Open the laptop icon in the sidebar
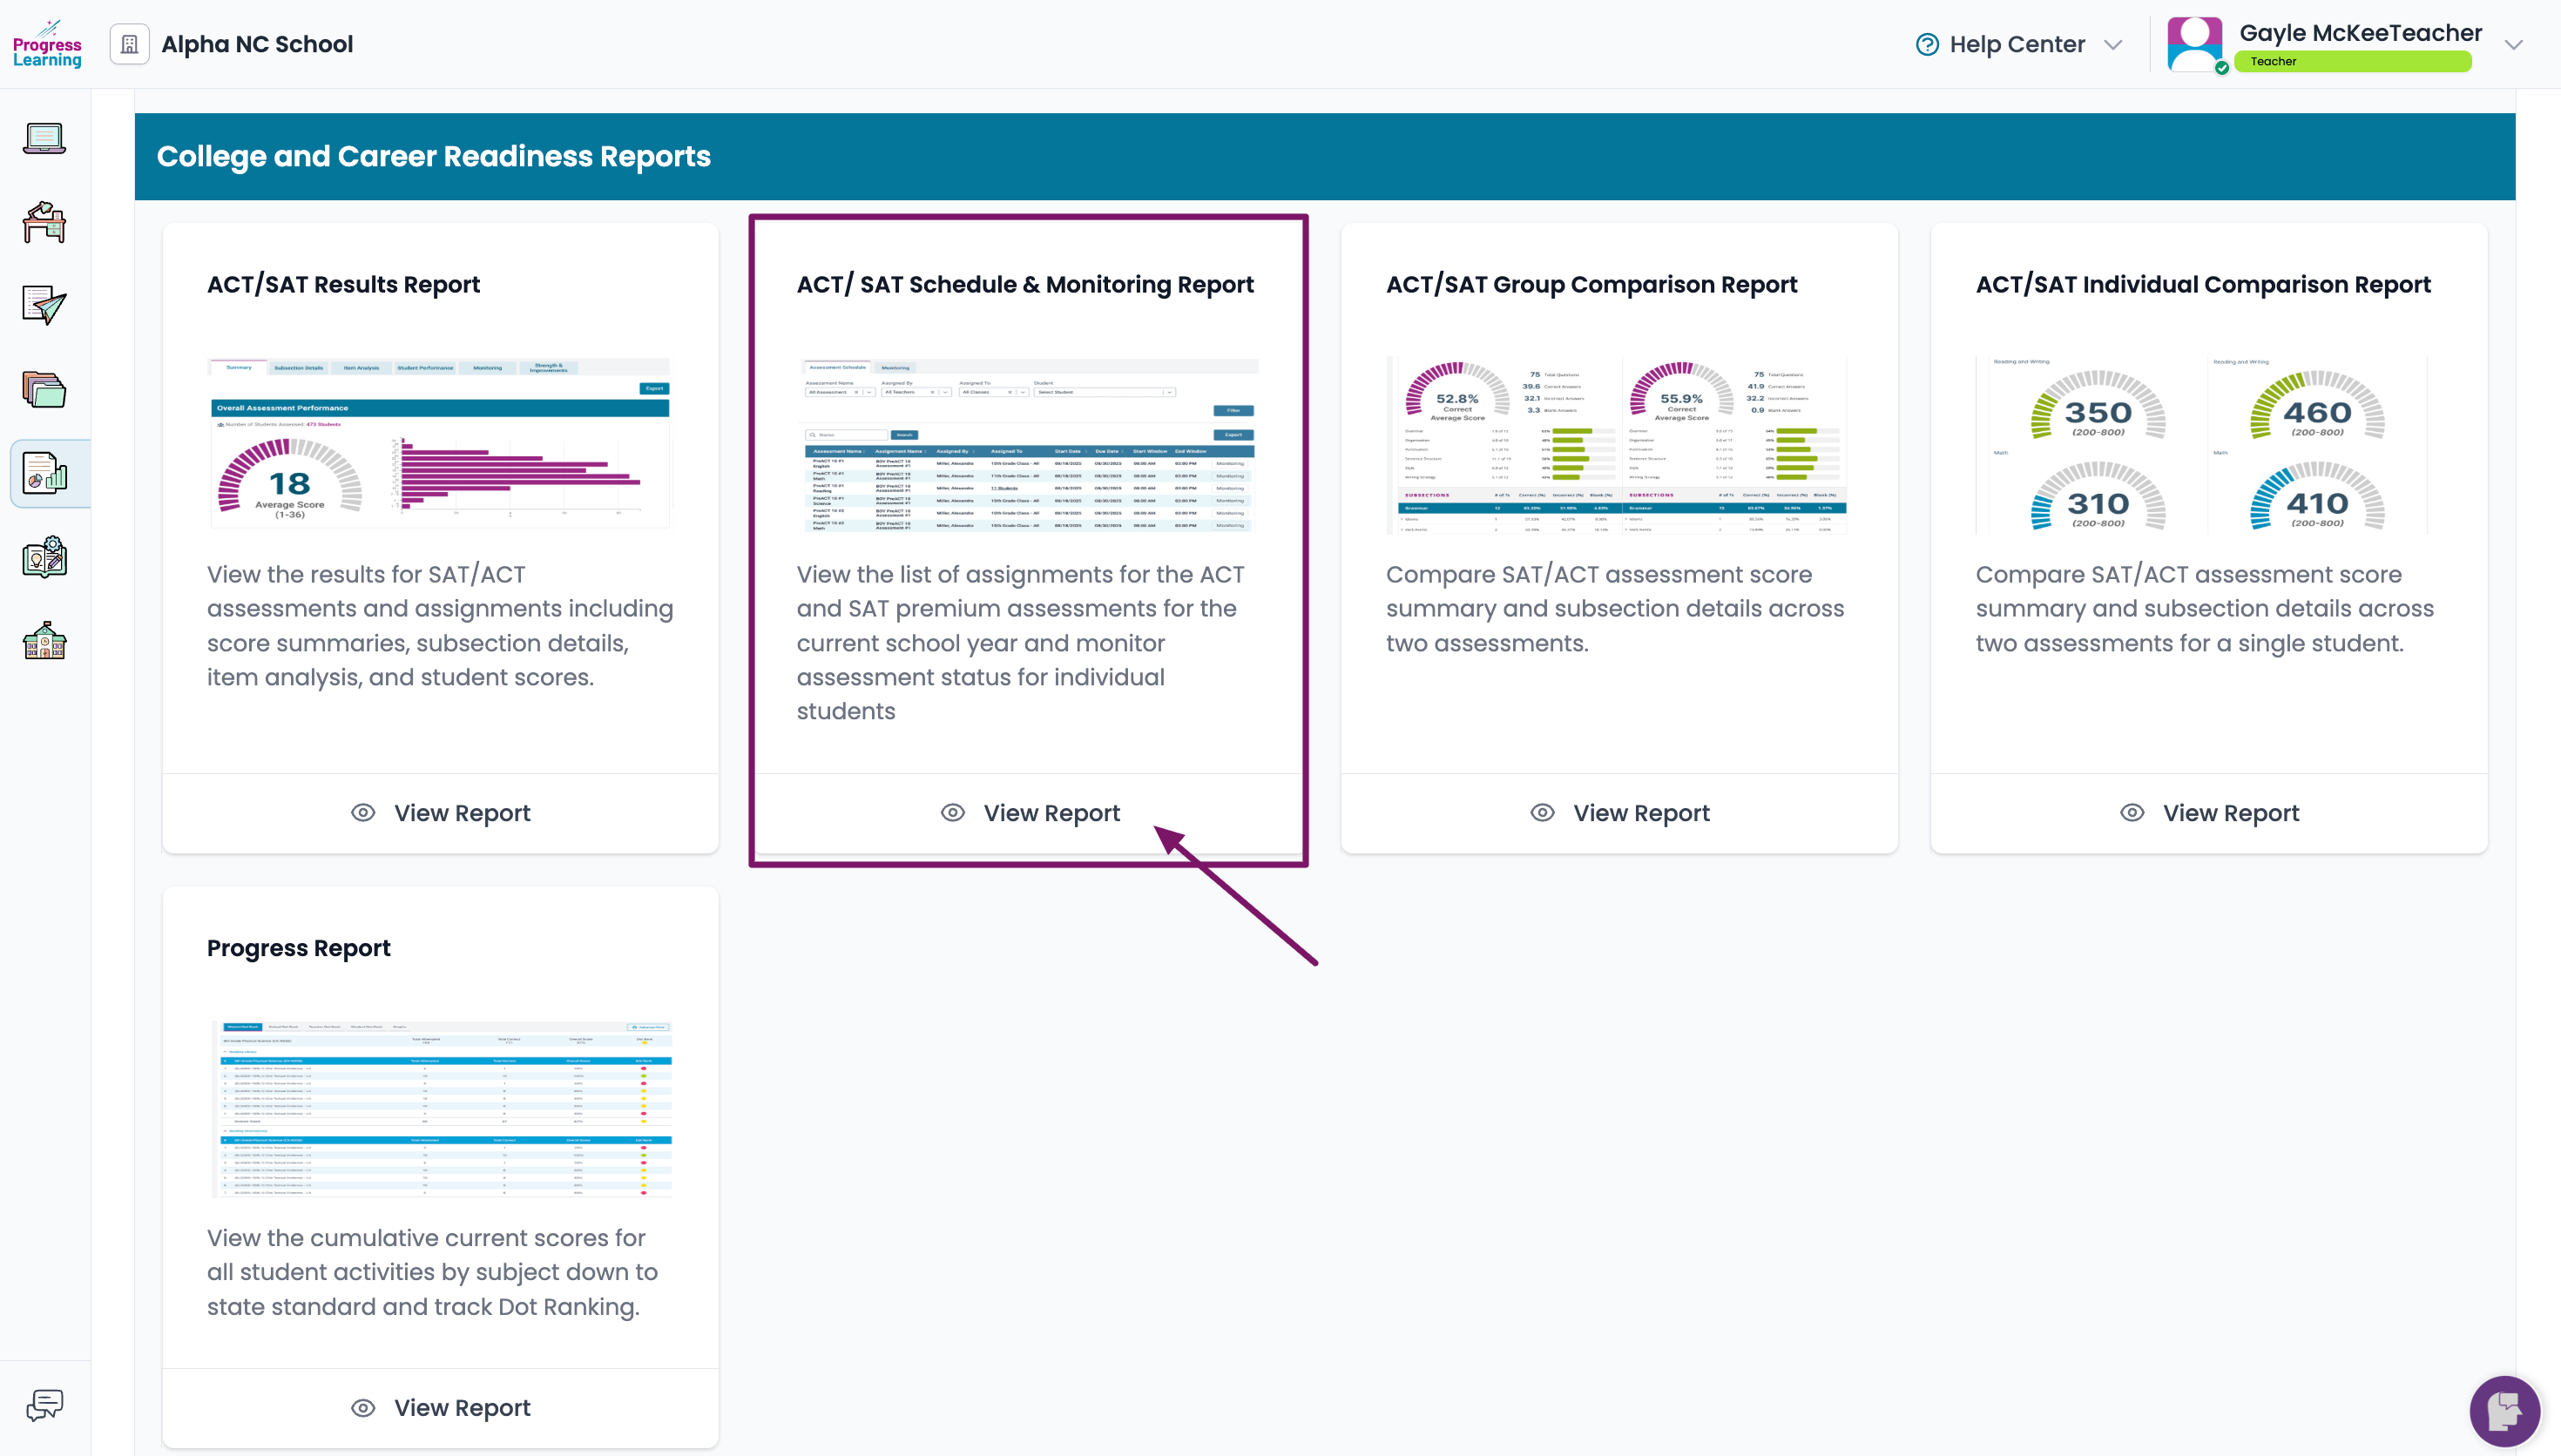This screenshot has height=1456, width=2561. [x=45, y=138]
